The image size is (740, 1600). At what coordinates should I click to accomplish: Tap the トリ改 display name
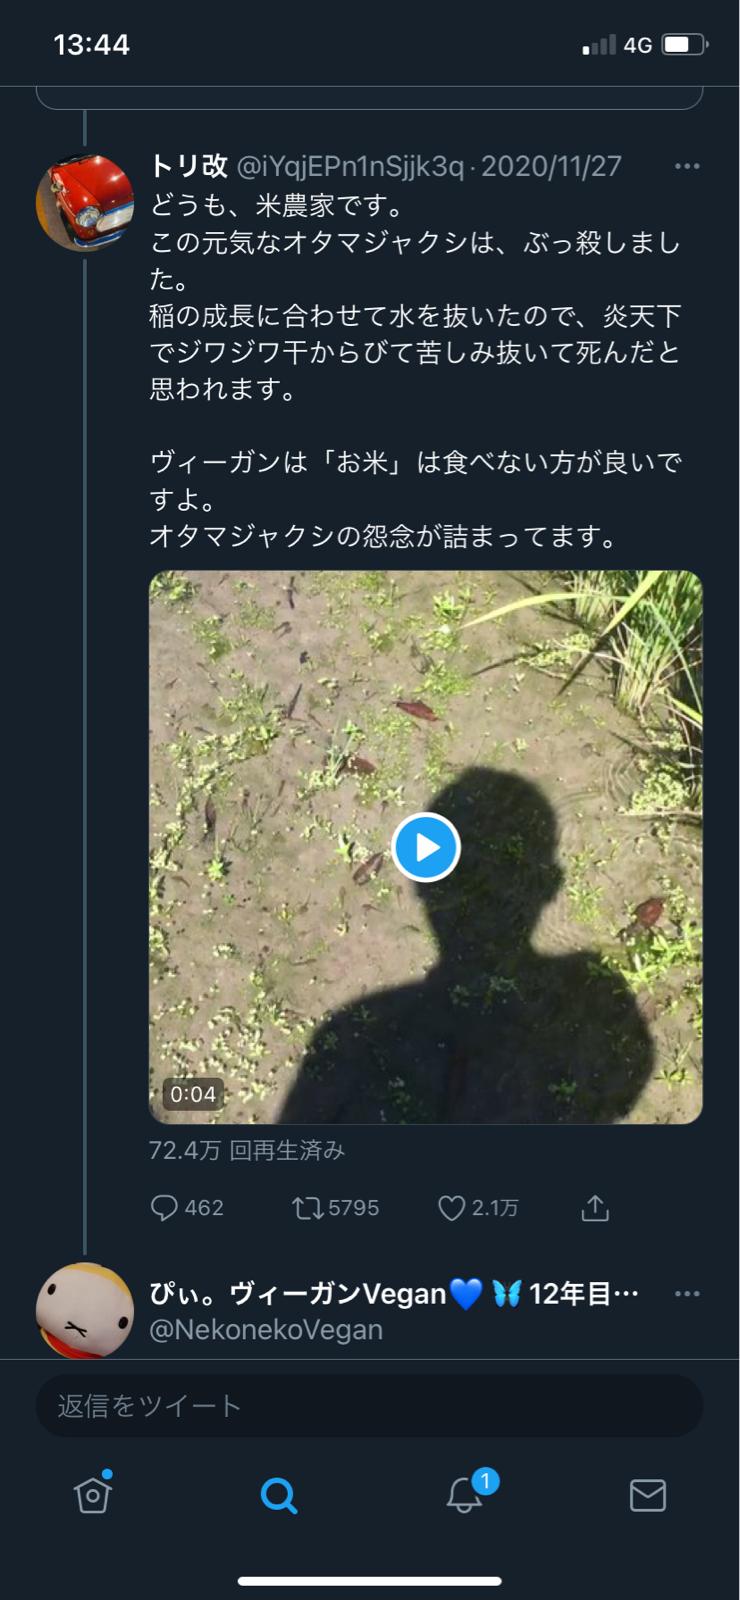tap(189, 166)
